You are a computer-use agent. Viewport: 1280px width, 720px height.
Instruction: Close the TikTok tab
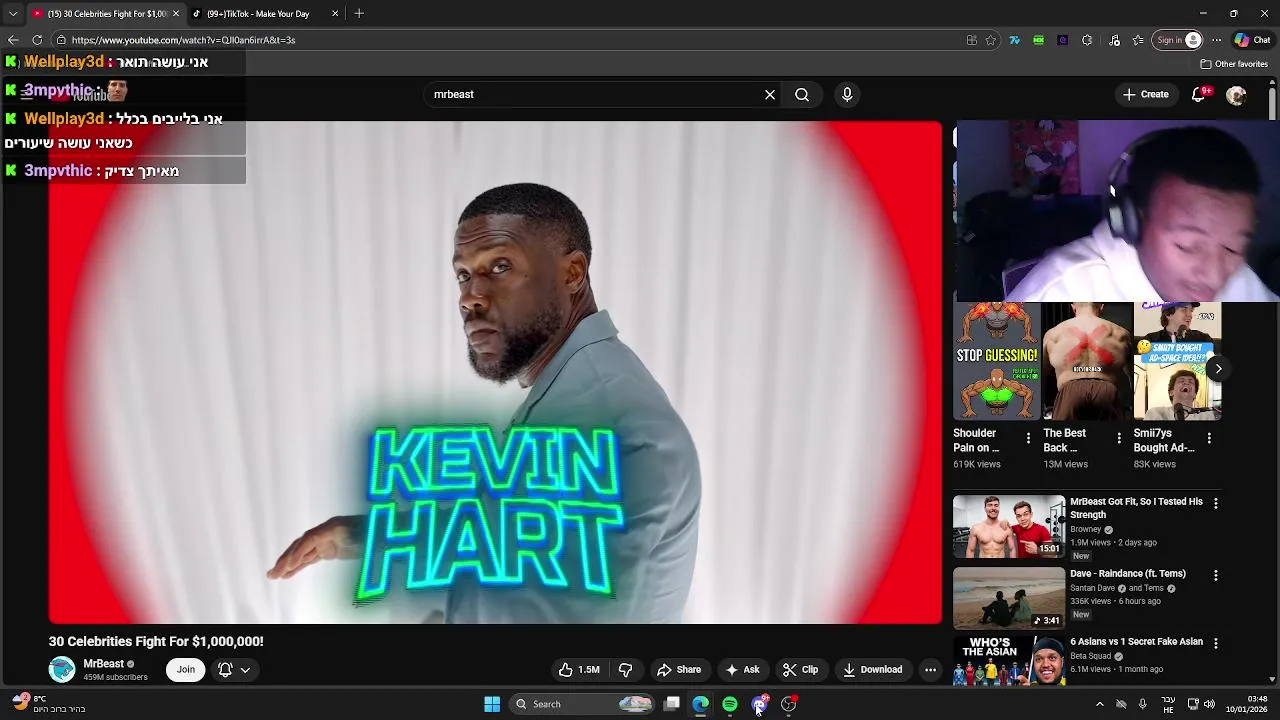click(335, 14)
